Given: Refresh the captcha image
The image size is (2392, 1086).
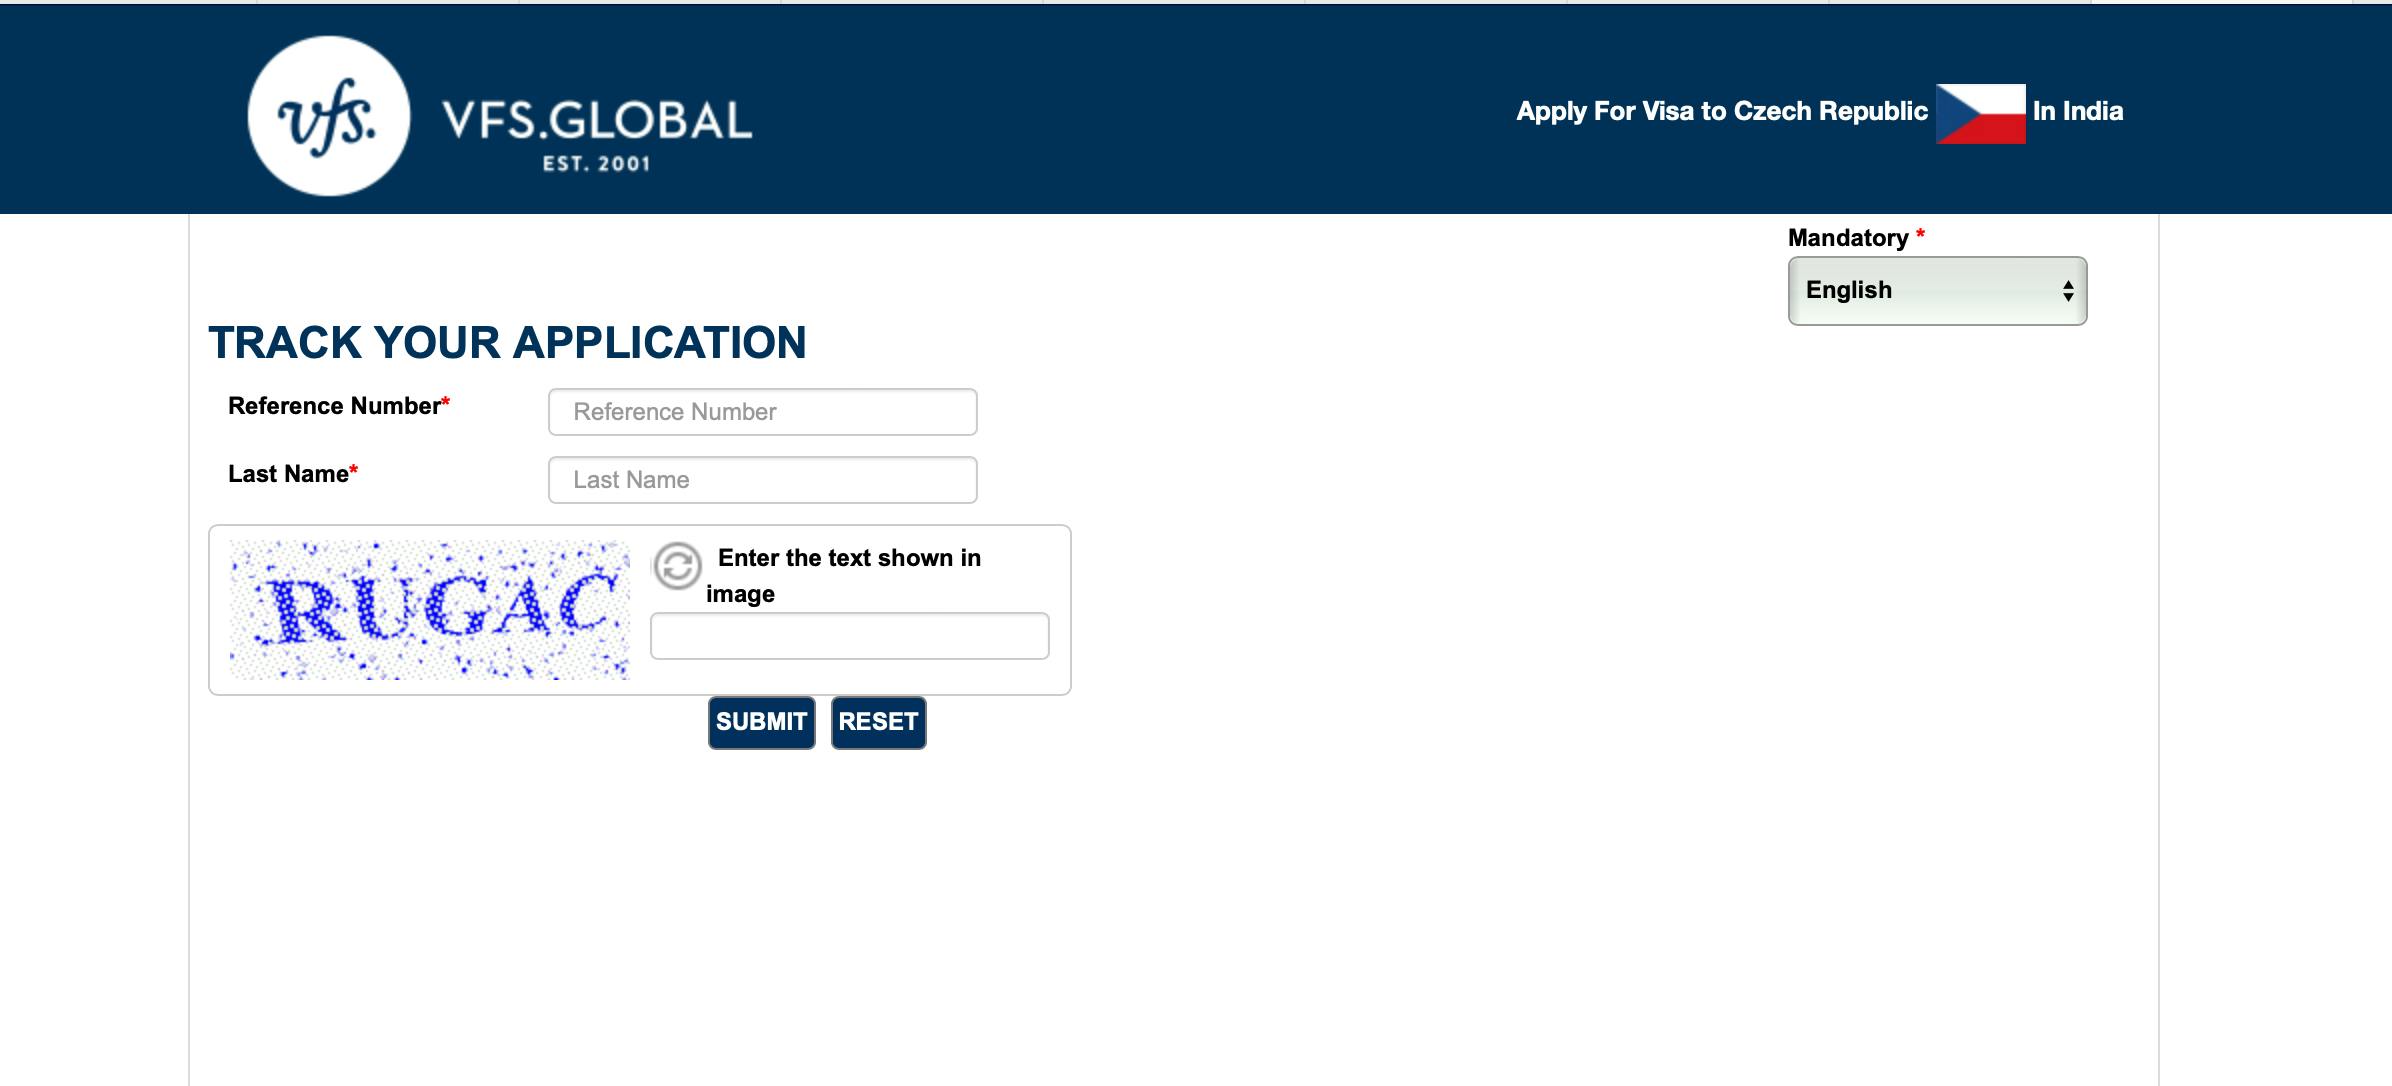Looking at the screenshot, I should click(x=677, y=566).
